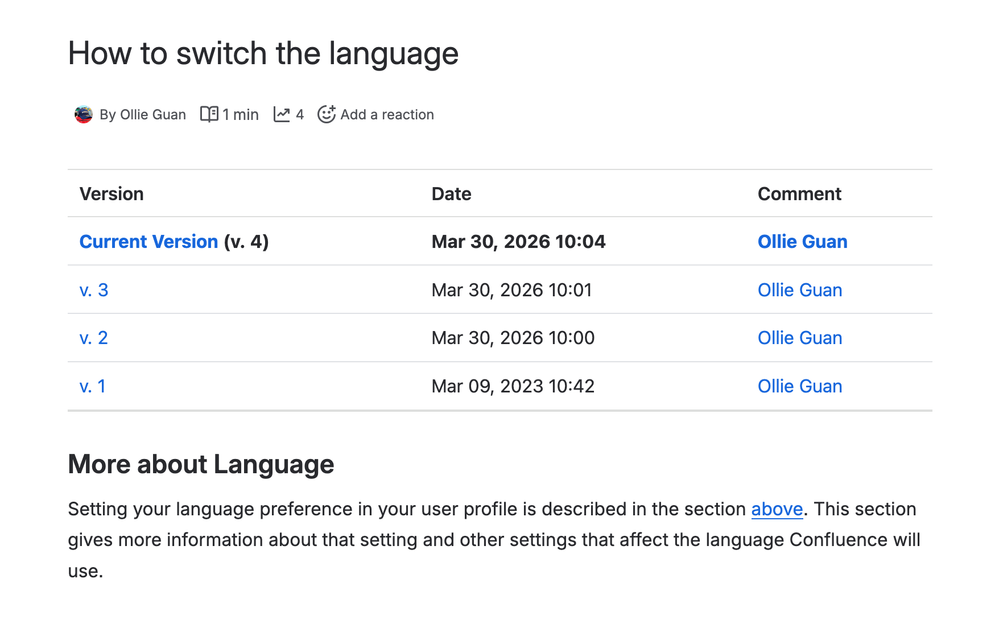Select Ollie Guan in the v. 2 row

799,338
